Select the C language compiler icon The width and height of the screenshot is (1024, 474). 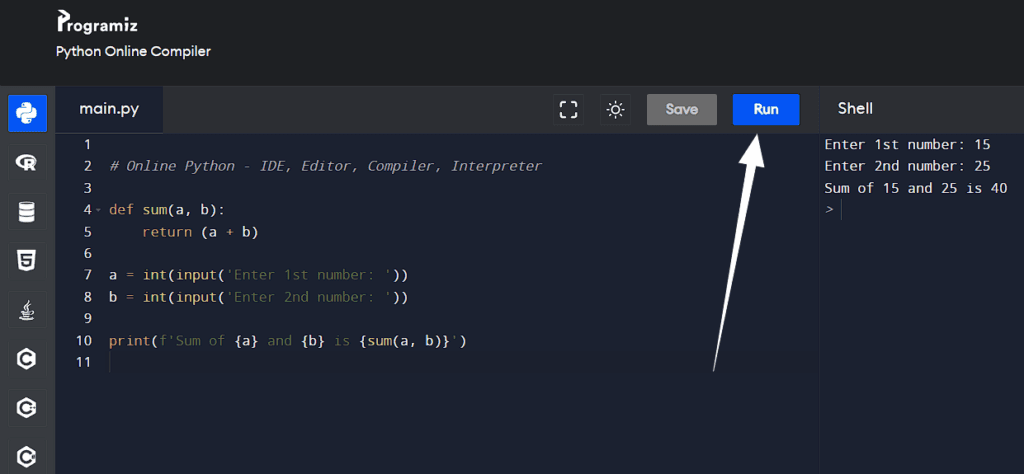pyautogui.click(x=27, y=359)
